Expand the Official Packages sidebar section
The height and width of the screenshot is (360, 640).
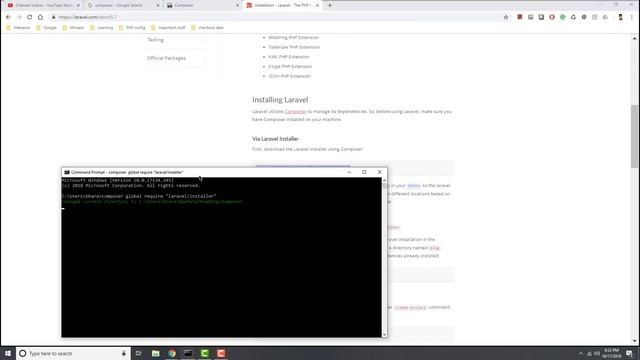(x=176, y=58)
